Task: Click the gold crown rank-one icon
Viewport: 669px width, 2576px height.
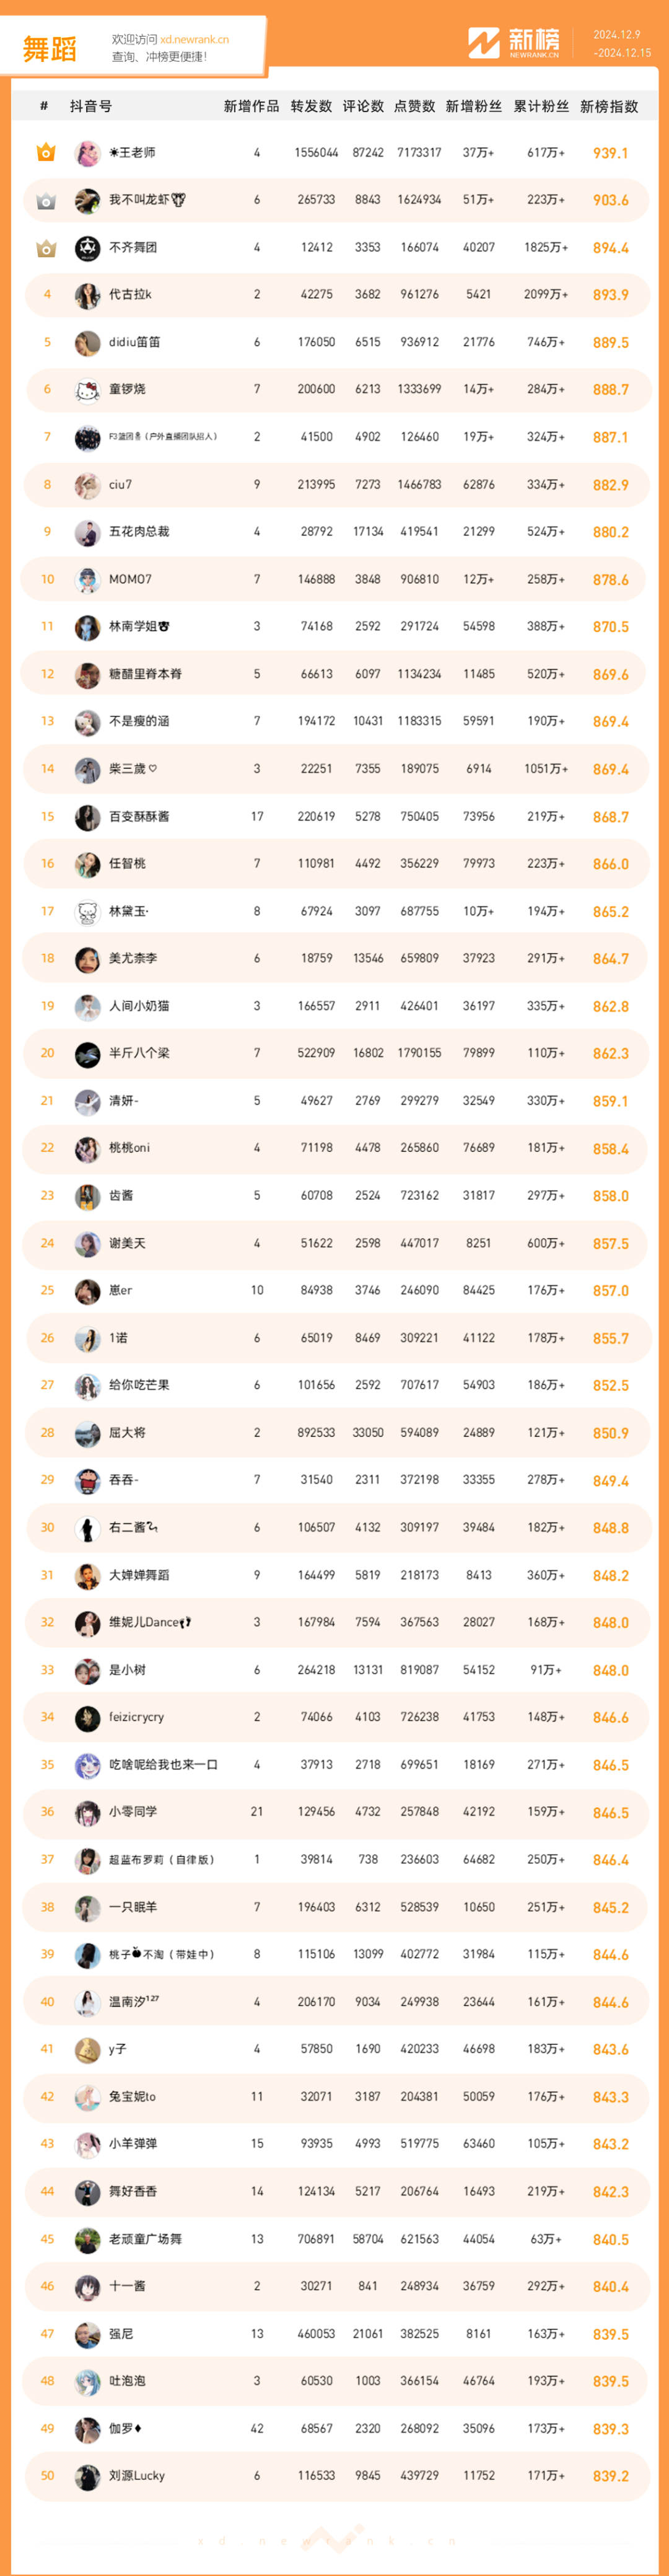Action: click(46, 153)
